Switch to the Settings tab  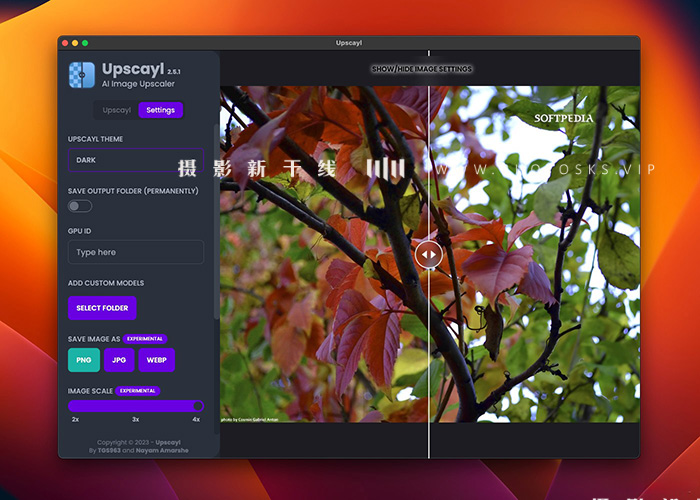[160, 110]
